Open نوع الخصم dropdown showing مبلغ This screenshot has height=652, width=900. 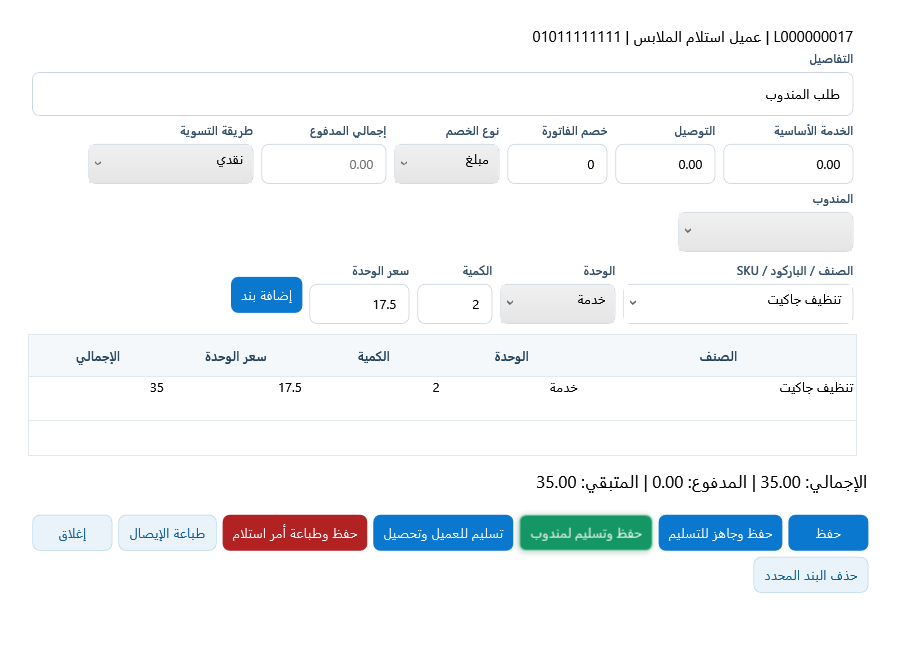447,164
